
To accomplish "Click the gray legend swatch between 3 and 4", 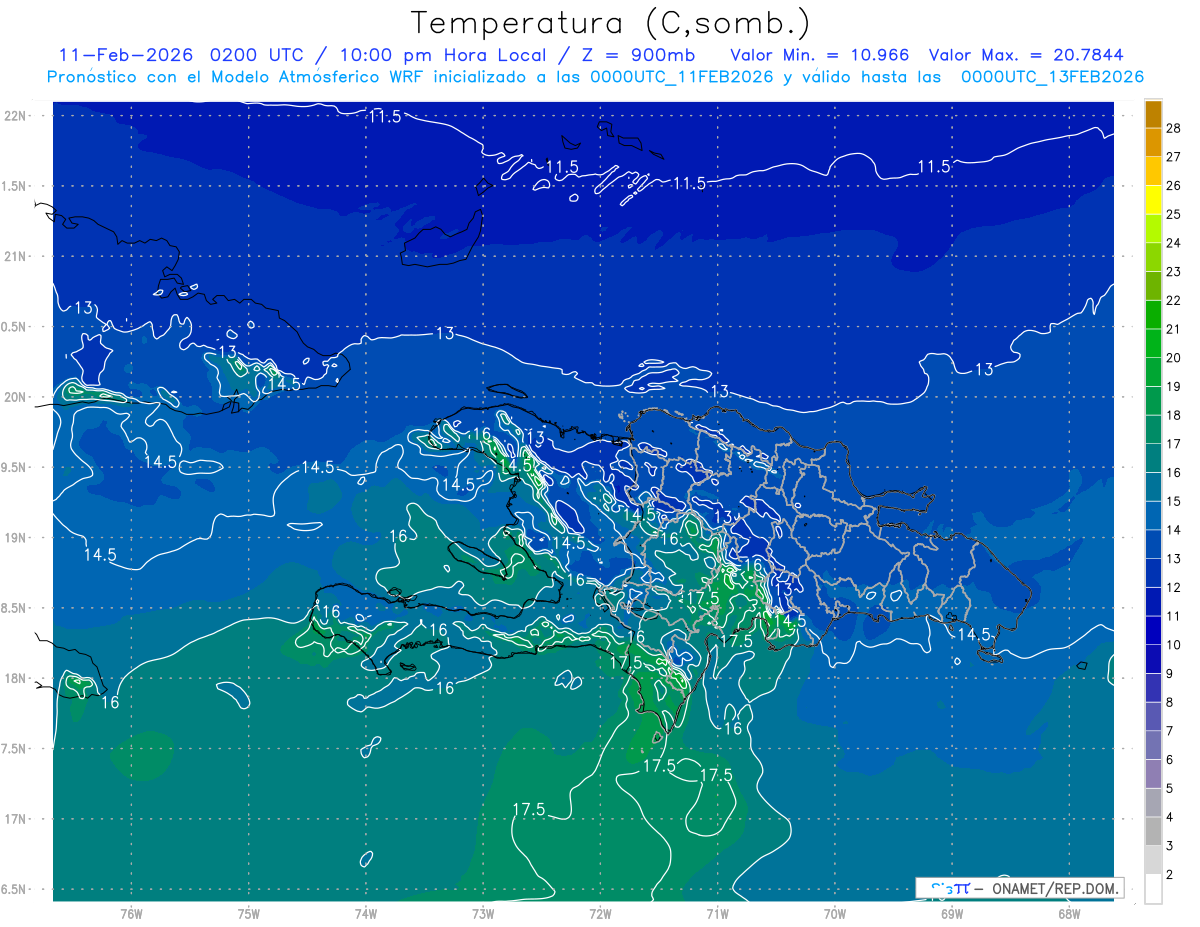I will pyautogui.click(x=1153, y=832).
